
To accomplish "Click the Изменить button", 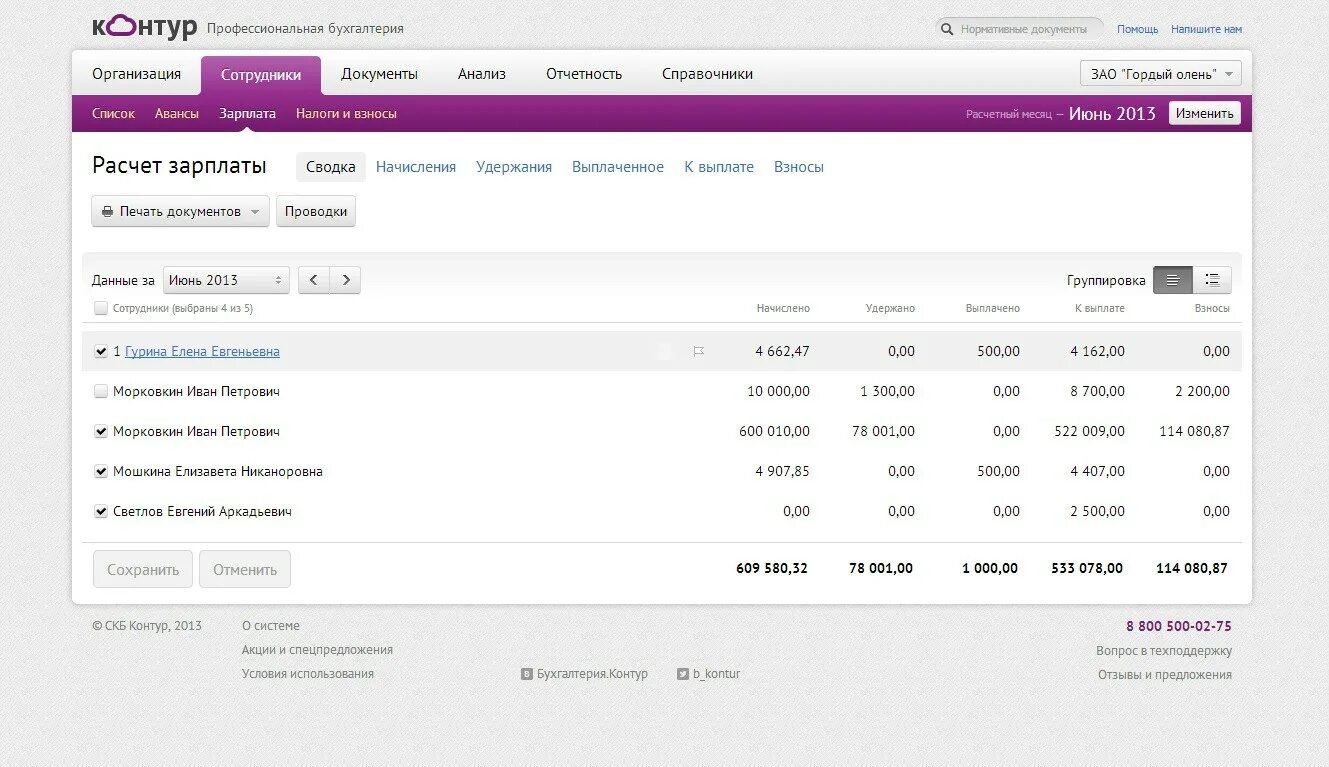I will pyautogui.click(x=1205, y=113).
